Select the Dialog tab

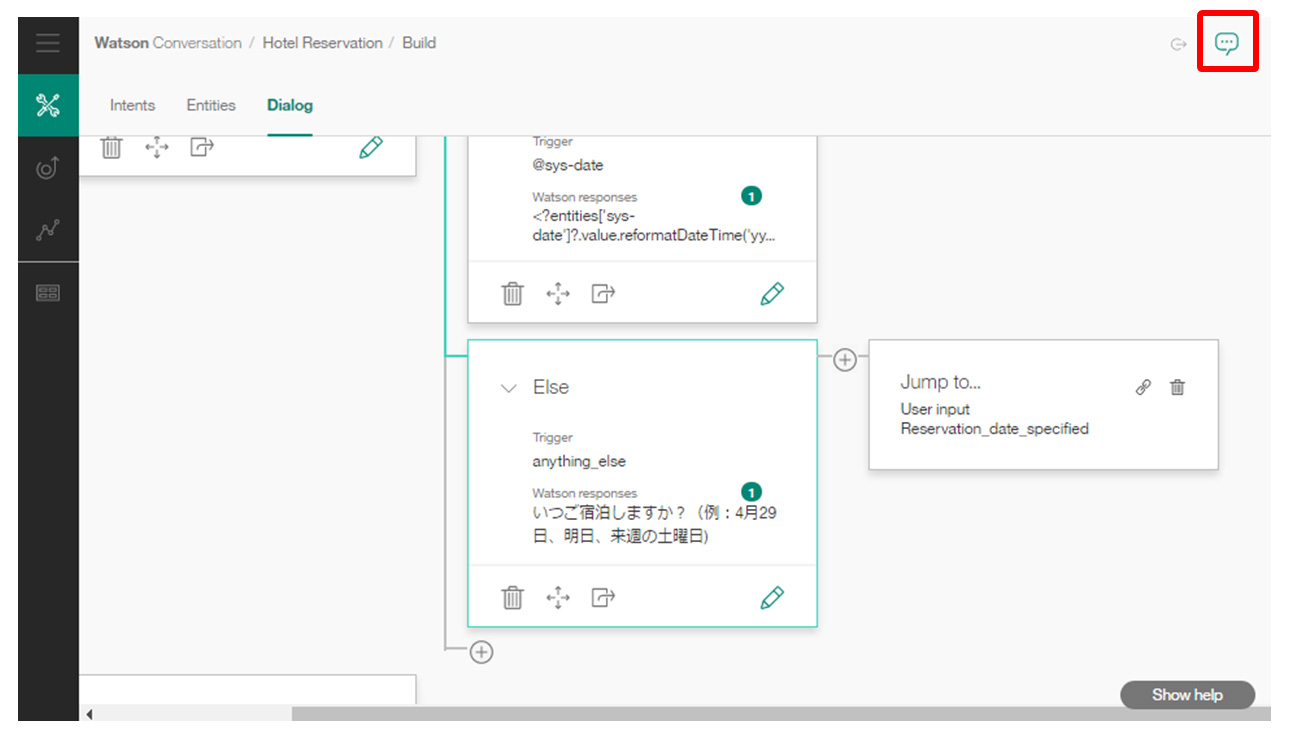[x=290, y=105]
